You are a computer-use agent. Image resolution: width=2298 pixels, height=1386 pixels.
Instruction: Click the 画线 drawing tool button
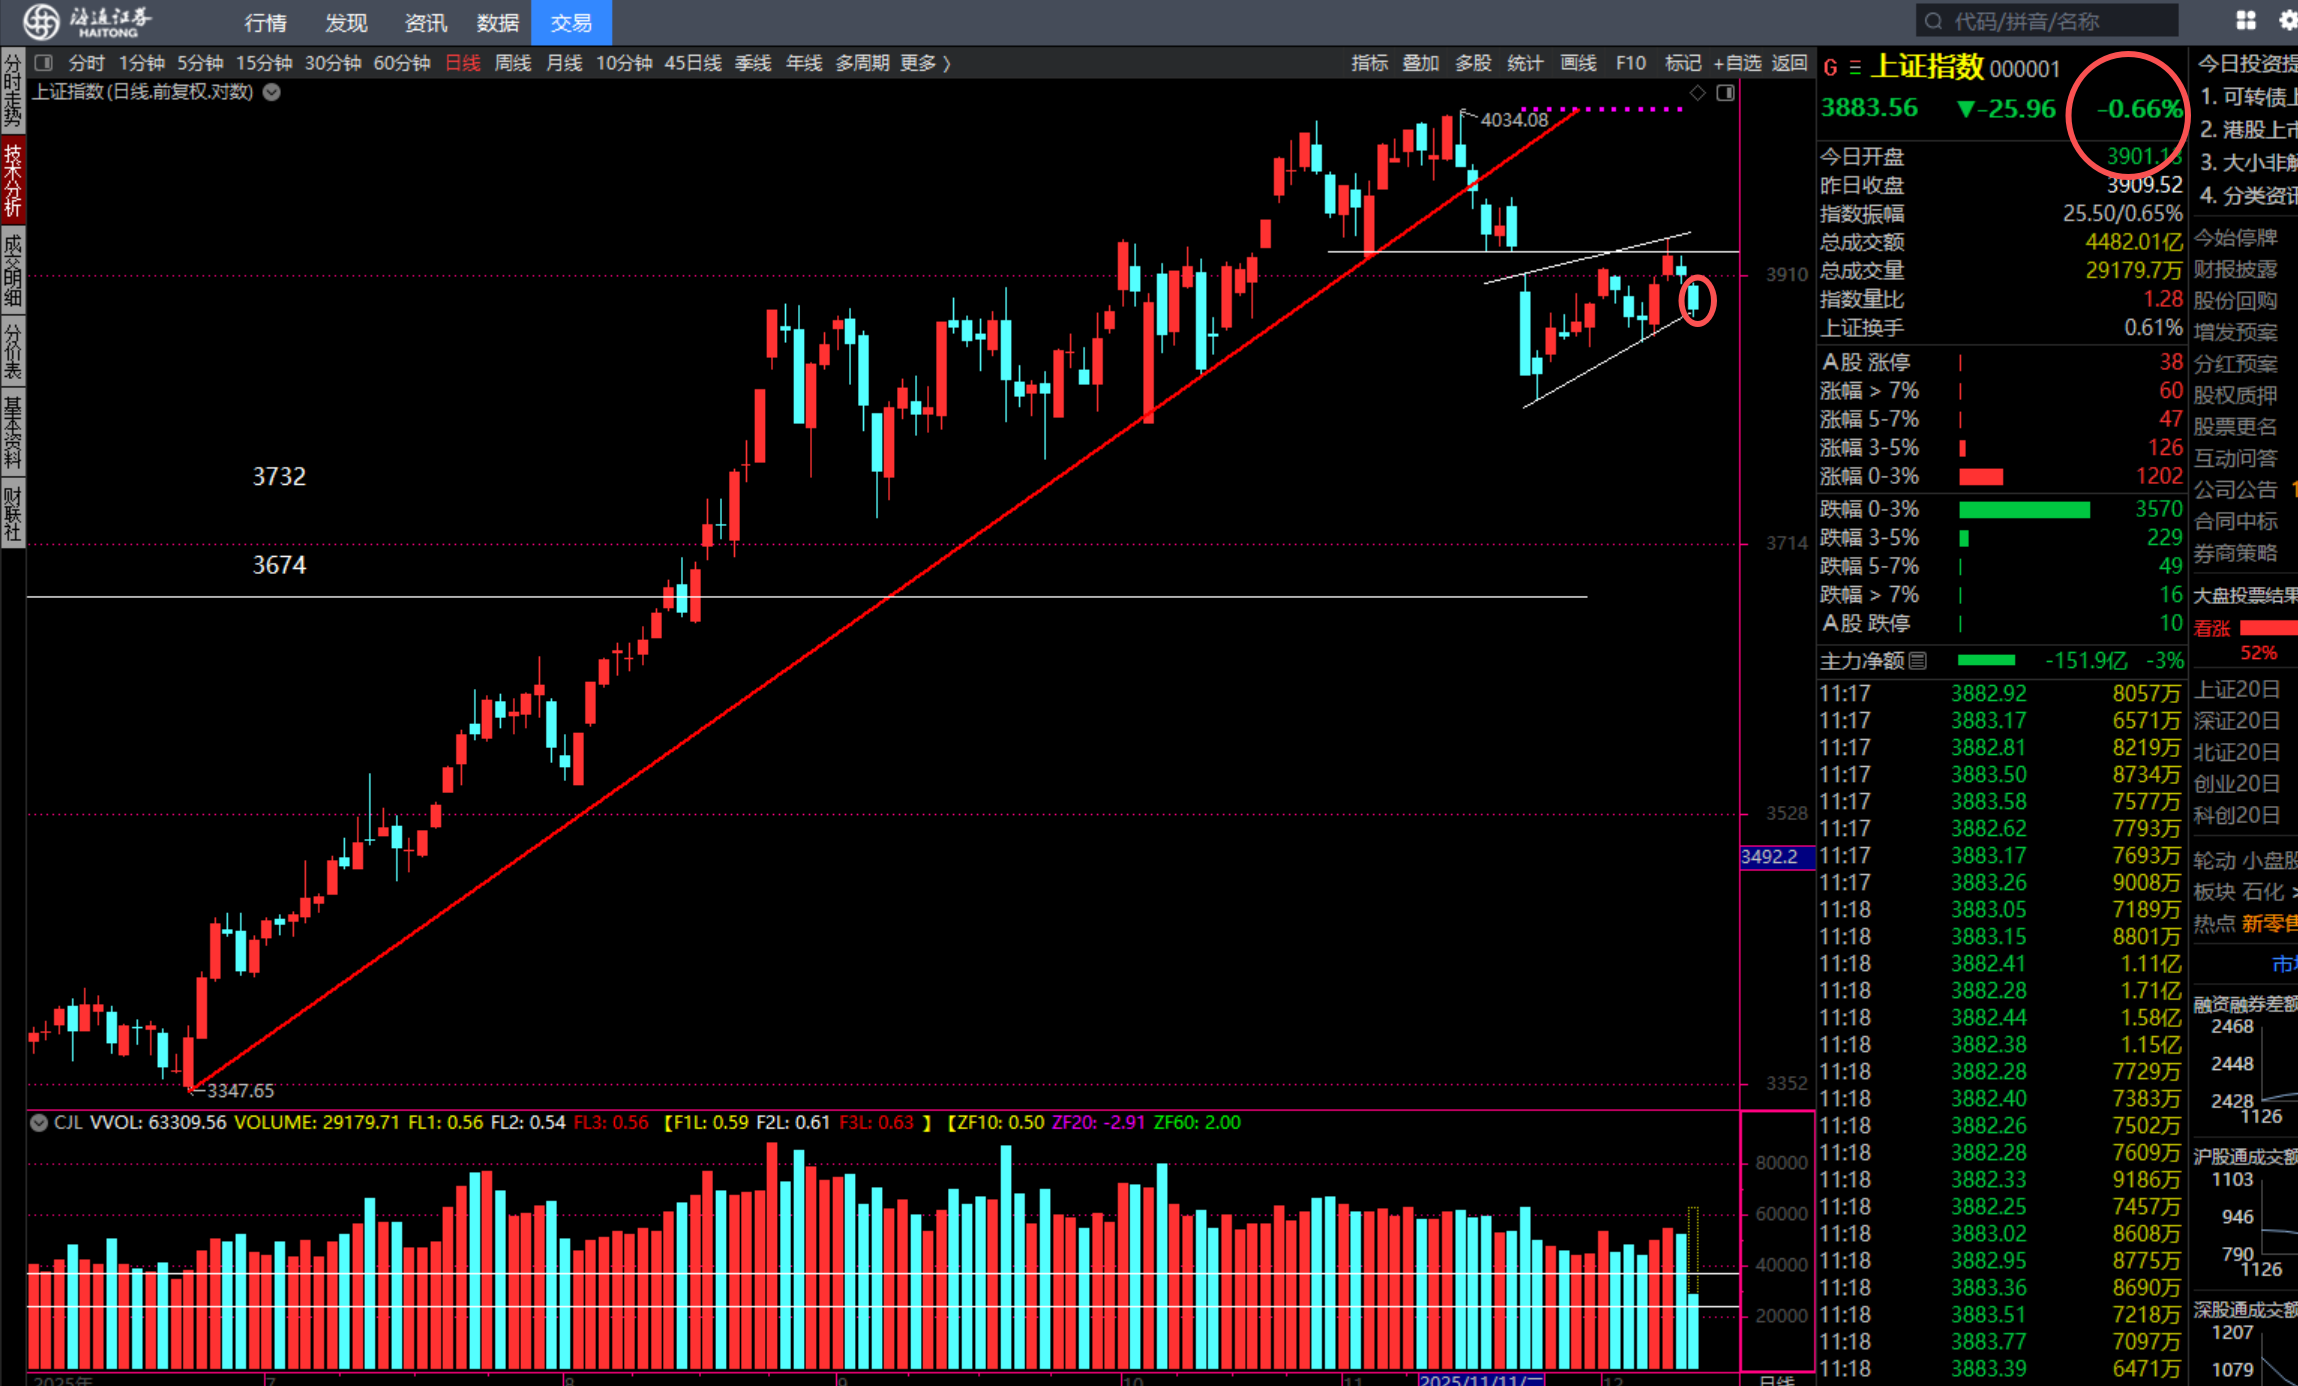pos(1578,63)
